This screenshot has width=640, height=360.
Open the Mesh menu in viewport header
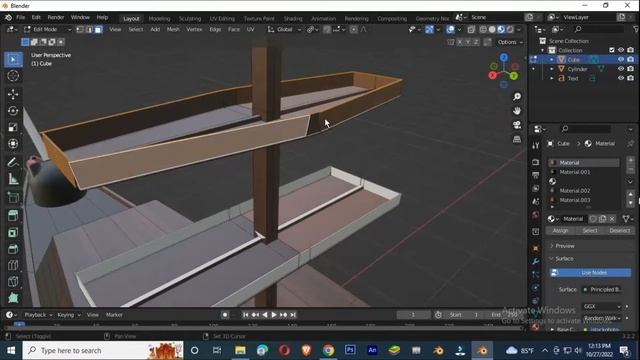(x=173, y=29)
